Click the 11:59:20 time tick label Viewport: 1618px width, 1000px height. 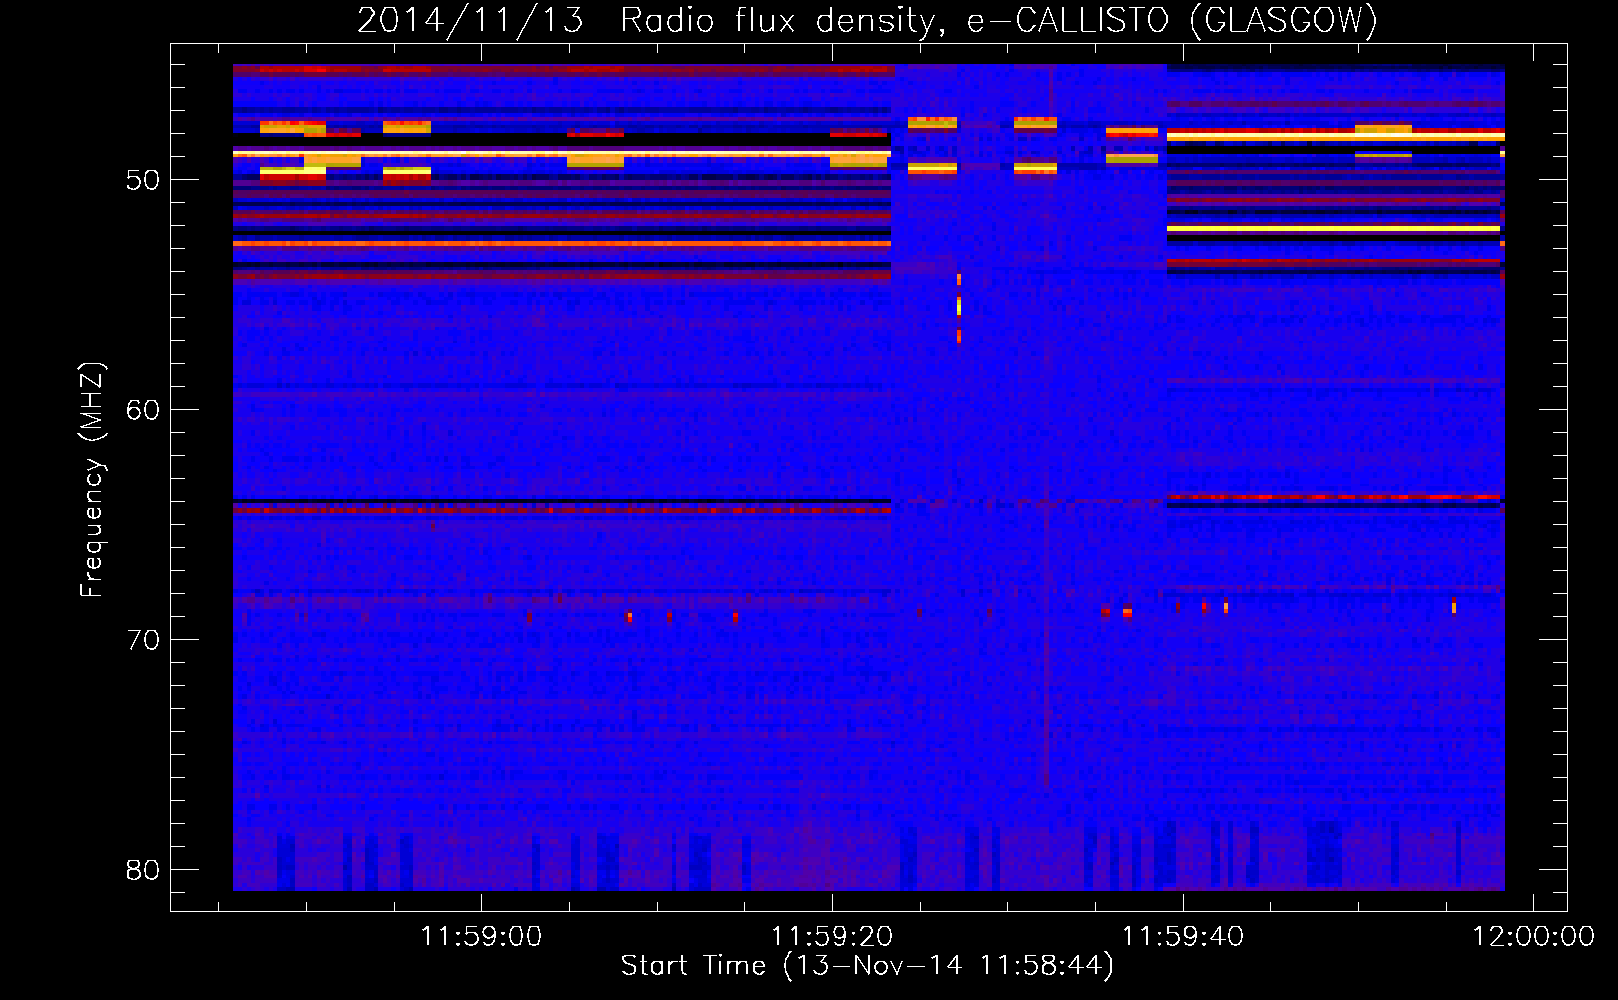(832, 936)
